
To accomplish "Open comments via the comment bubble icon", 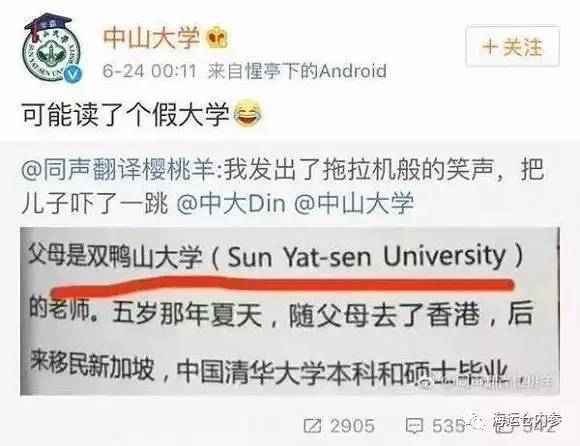I will [x=414, y=426].
